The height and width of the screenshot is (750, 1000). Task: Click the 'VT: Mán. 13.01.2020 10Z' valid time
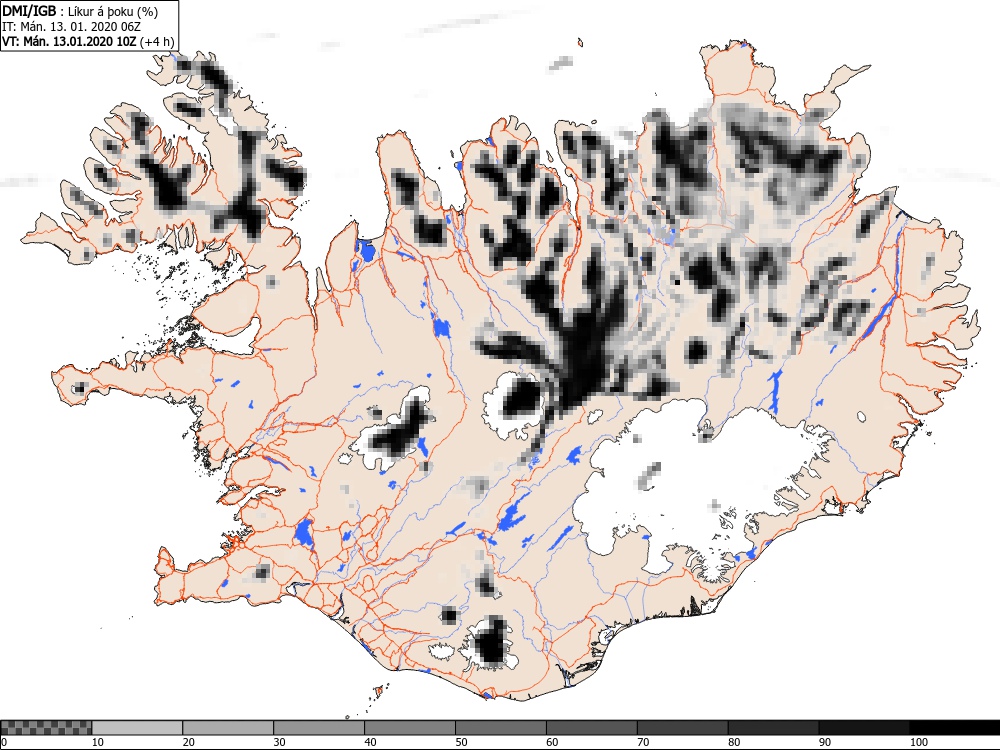pos(69,42)
